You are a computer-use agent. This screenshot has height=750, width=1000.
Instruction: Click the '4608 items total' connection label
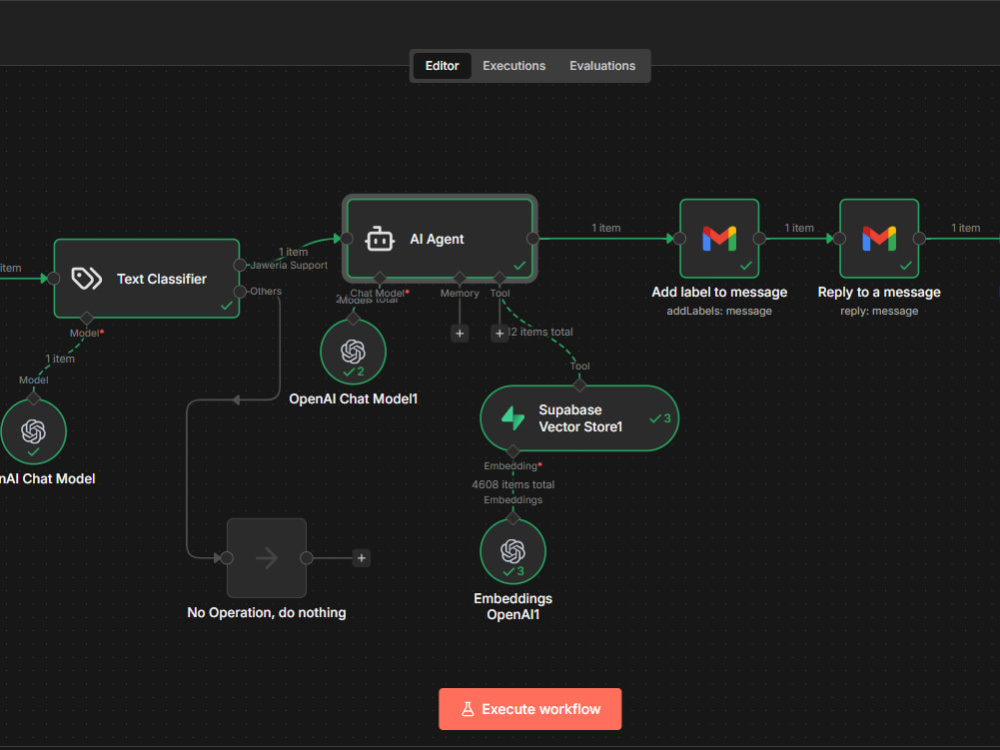point(513,485)
